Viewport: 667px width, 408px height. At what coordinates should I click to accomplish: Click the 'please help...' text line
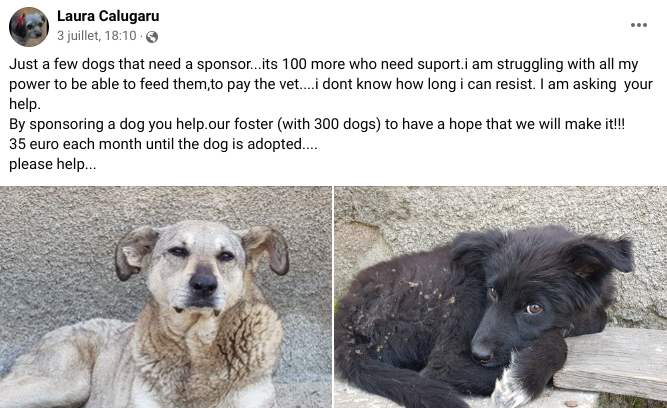pos(53,164)
